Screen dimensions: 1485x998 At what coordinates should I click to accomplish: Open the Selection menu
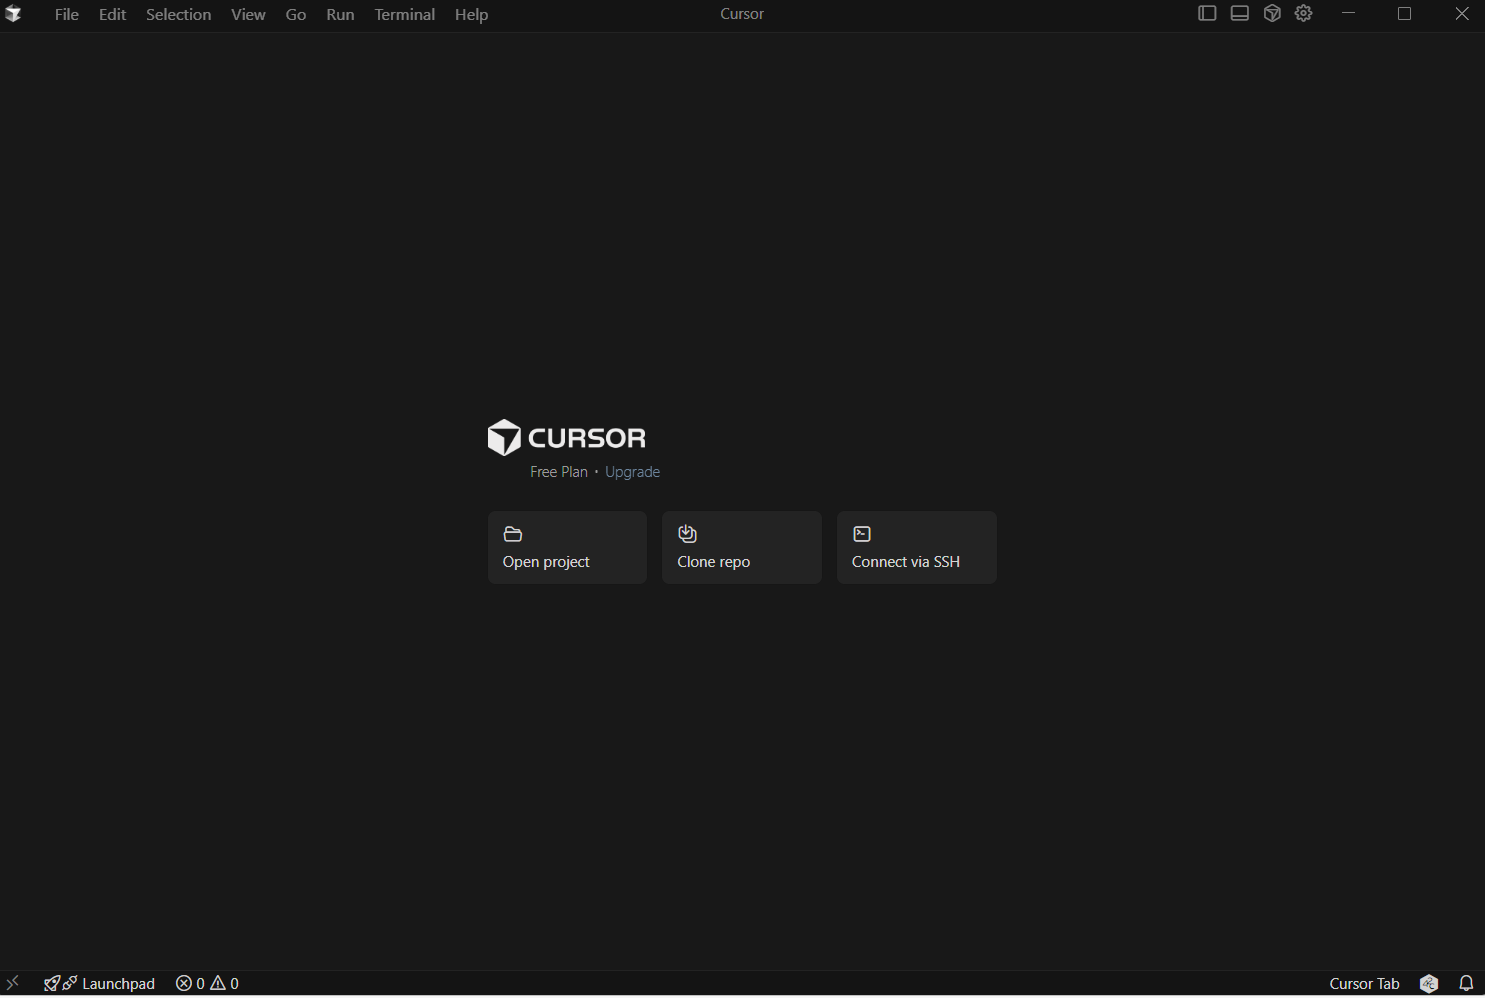(x=178, y=14)
